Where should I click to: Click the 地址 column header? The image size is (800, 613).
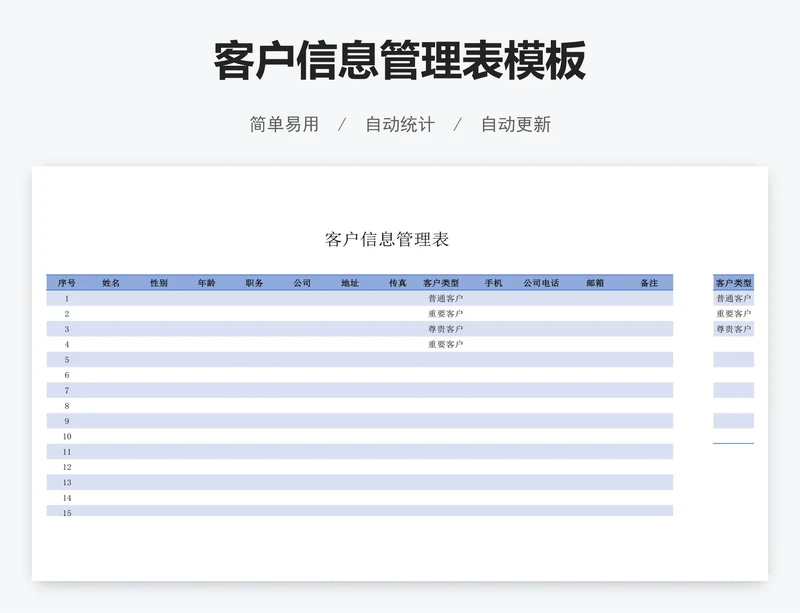click(350, 283)
